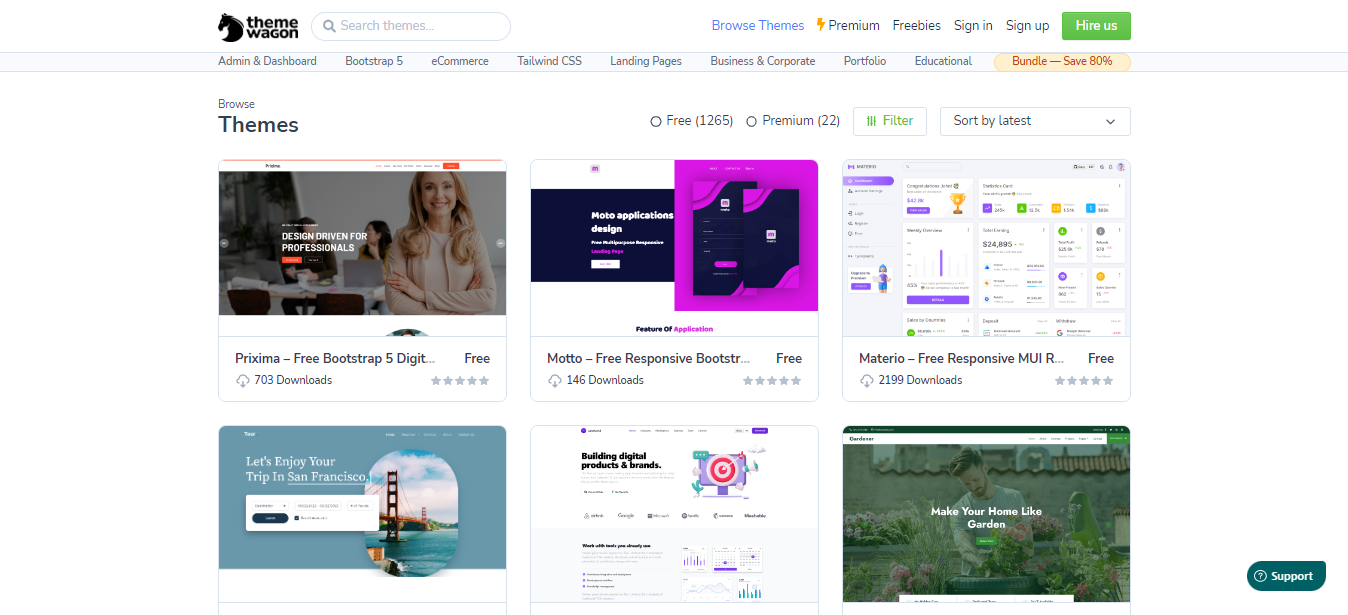The height and width of the screenshot is (615, 1348).
Task: Click download icon beside 703 Downloads
Action: pos(243,381)
